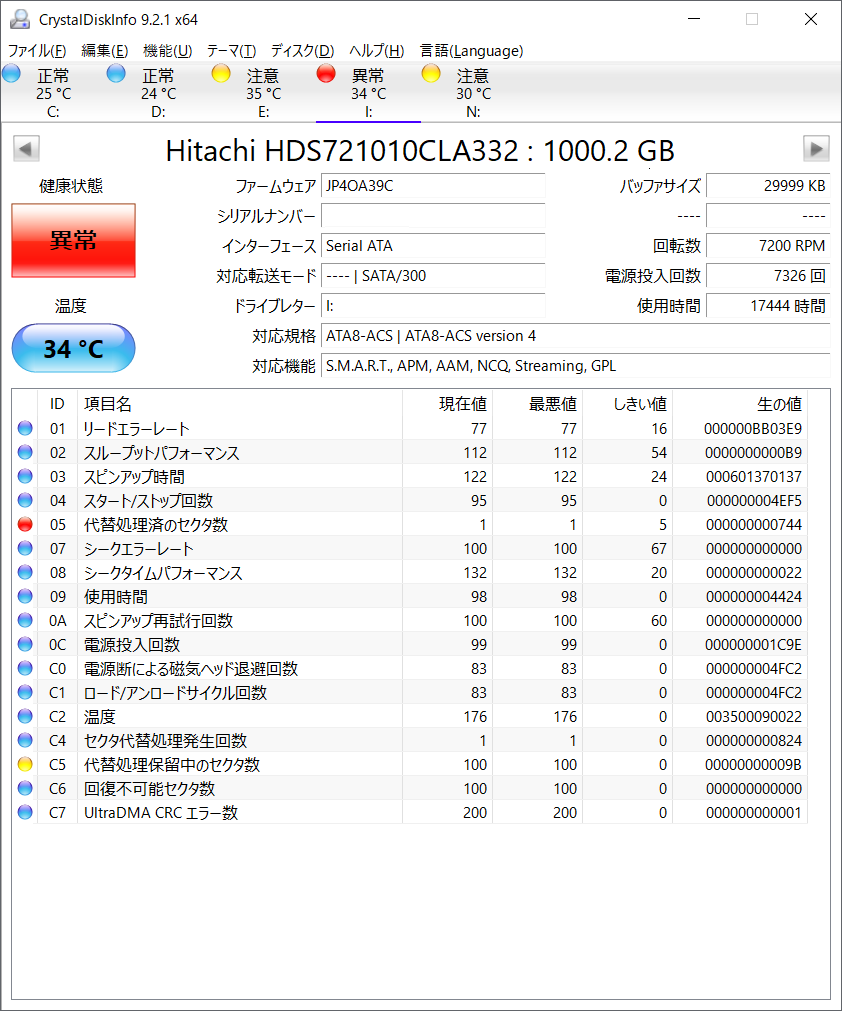
Task: Go to next disk with right arrow
Action: point(816,149)
